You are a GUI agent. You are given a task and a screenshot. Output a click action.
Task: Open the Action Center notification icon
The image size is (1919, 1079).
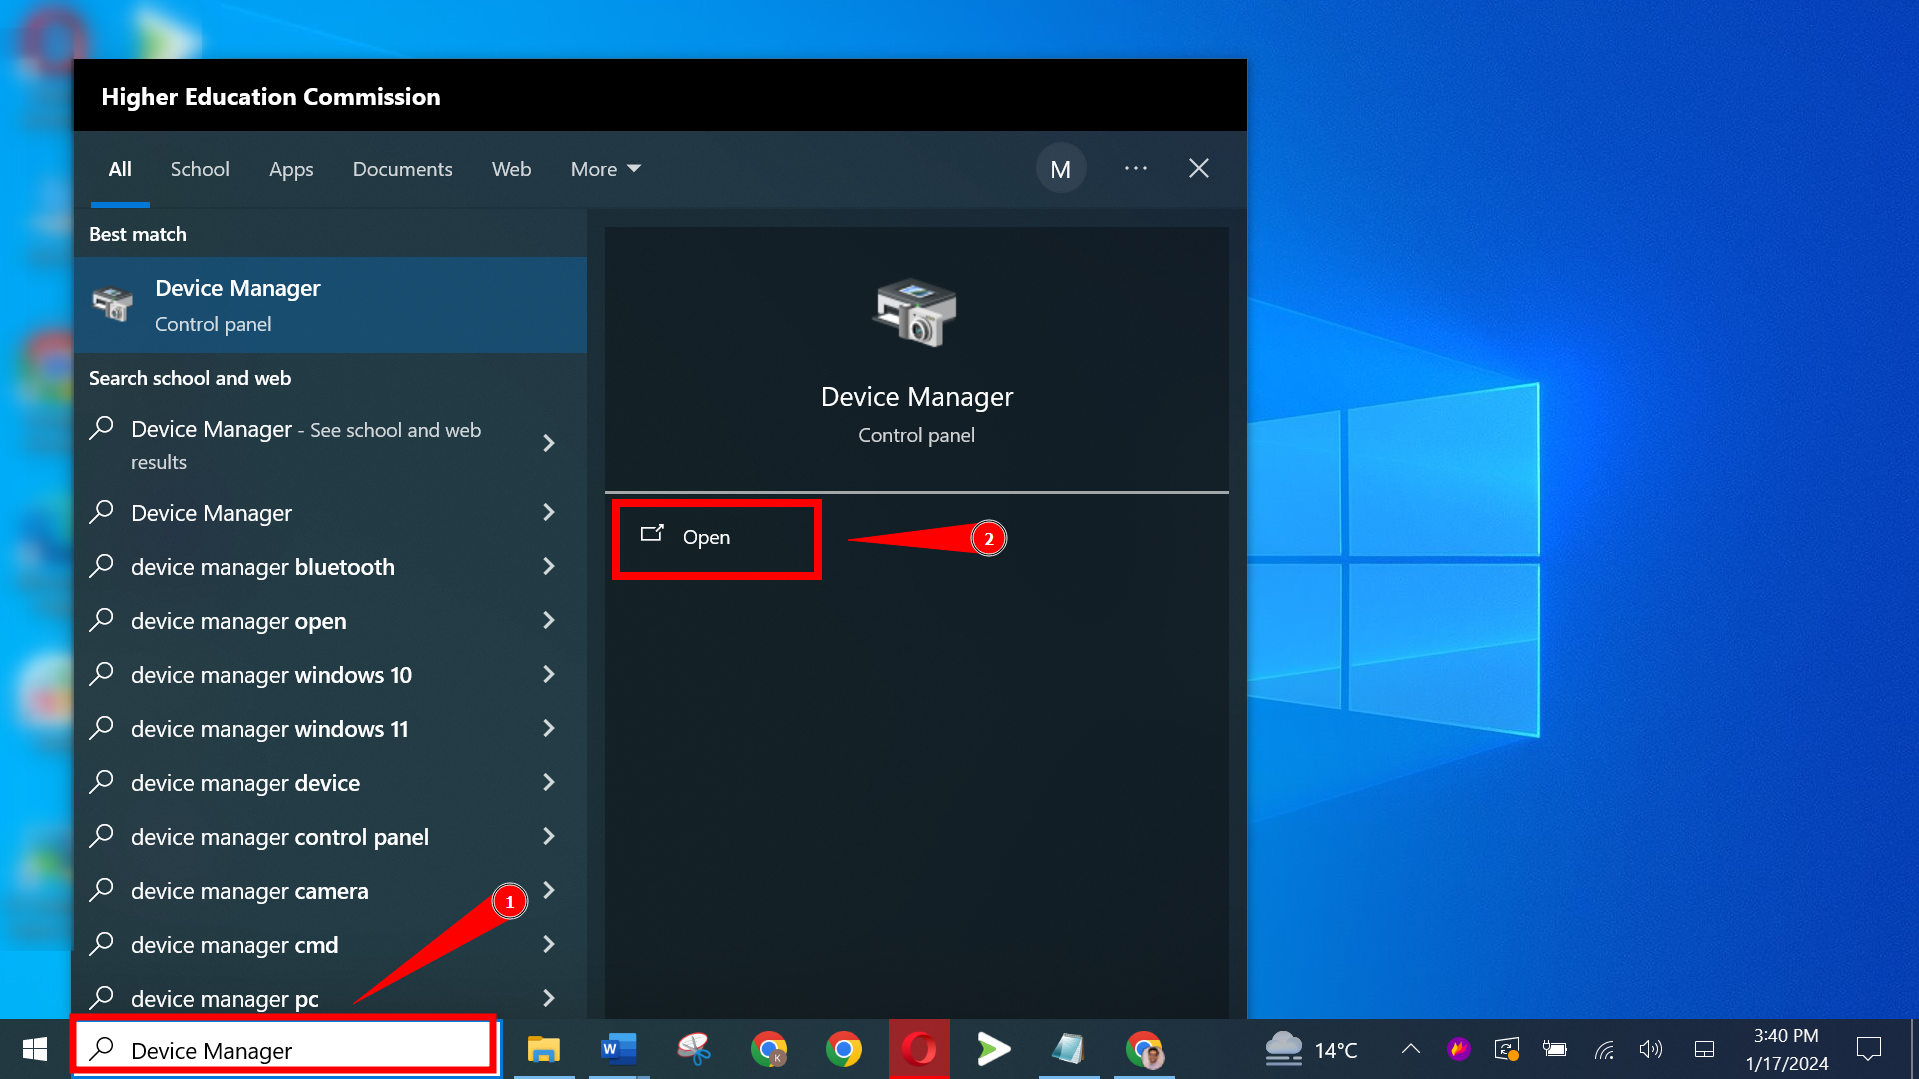click(1869, 1049)
